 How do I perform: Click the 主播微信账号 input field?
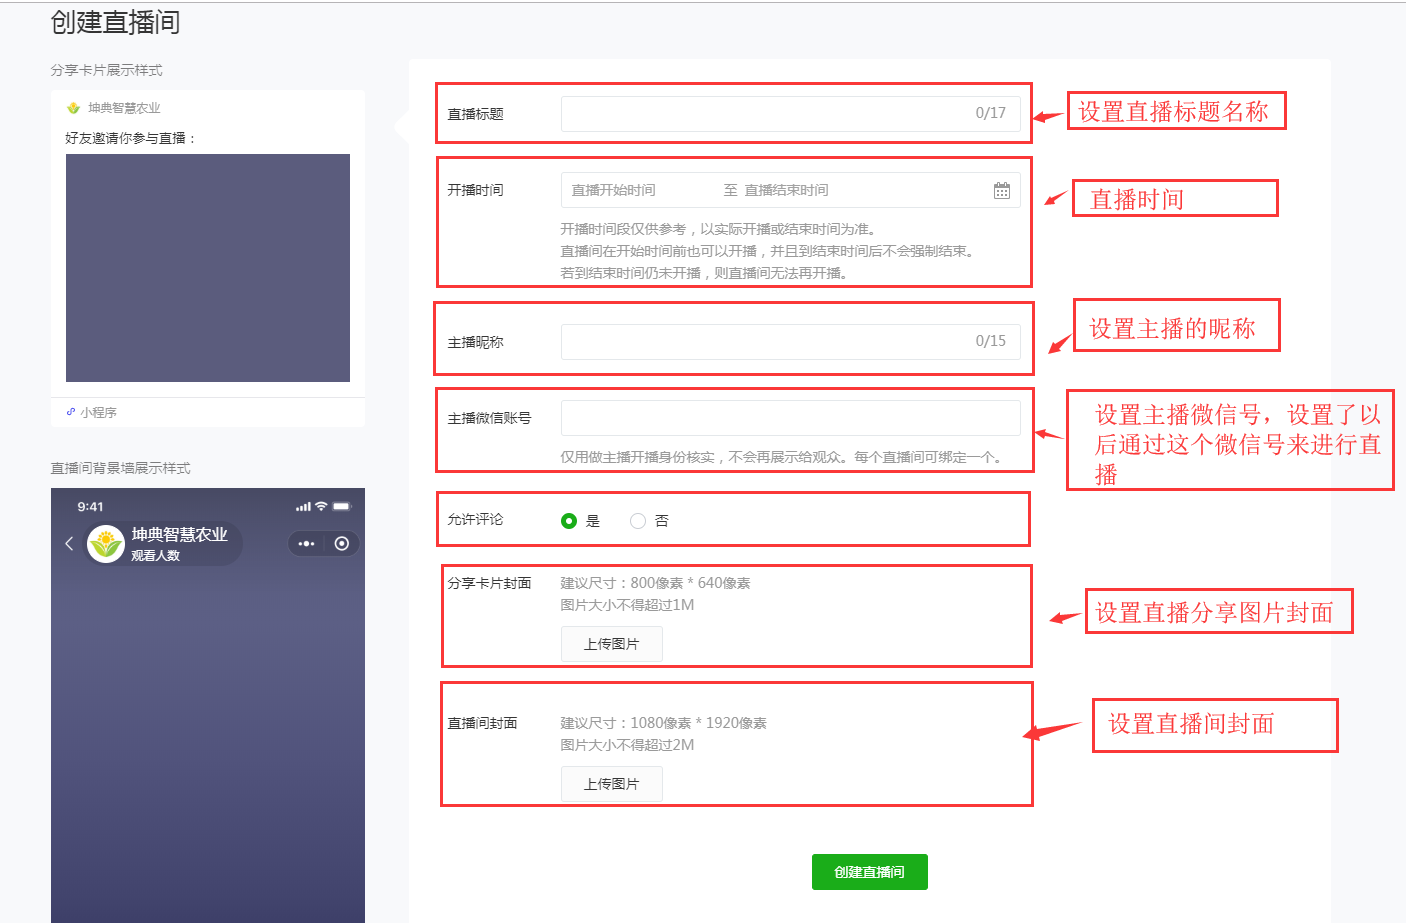tap(790, 418)
